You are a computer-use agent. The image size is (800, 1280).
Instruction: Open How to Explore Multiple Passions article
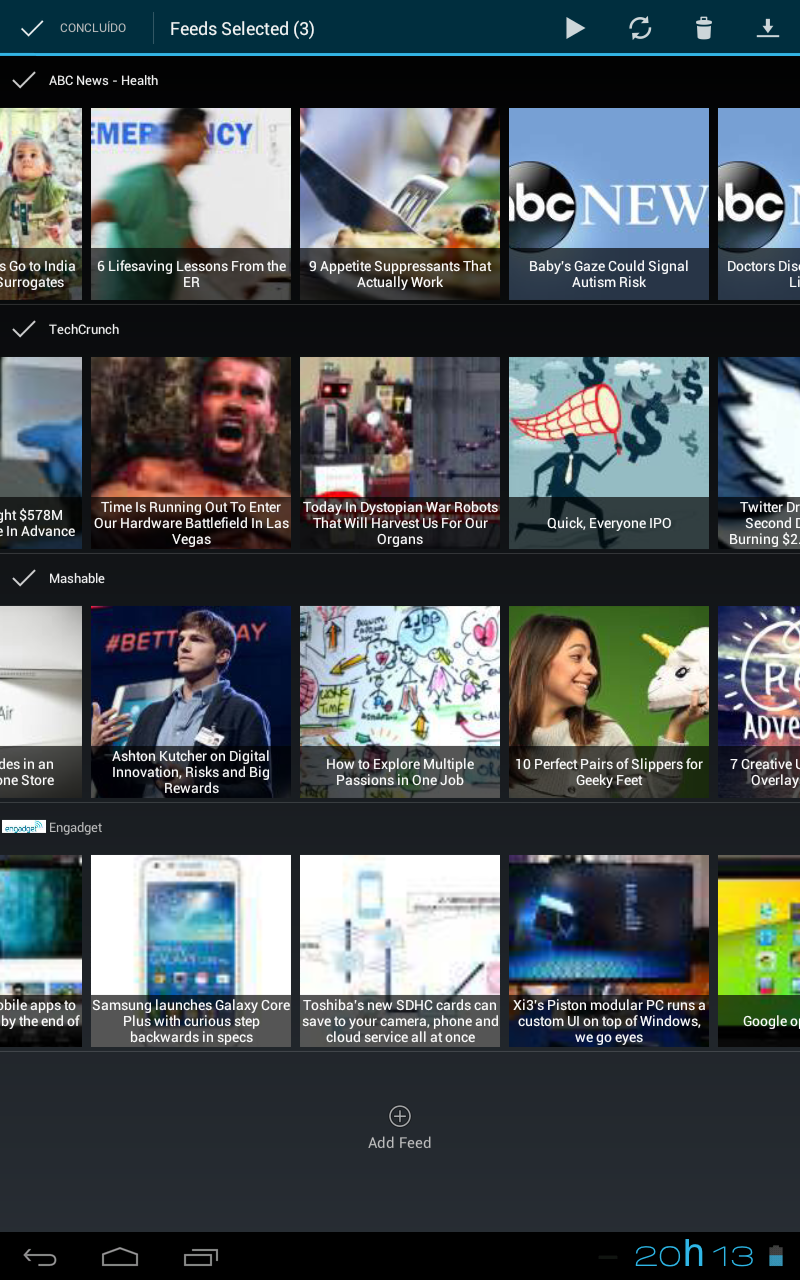(400, 702)
